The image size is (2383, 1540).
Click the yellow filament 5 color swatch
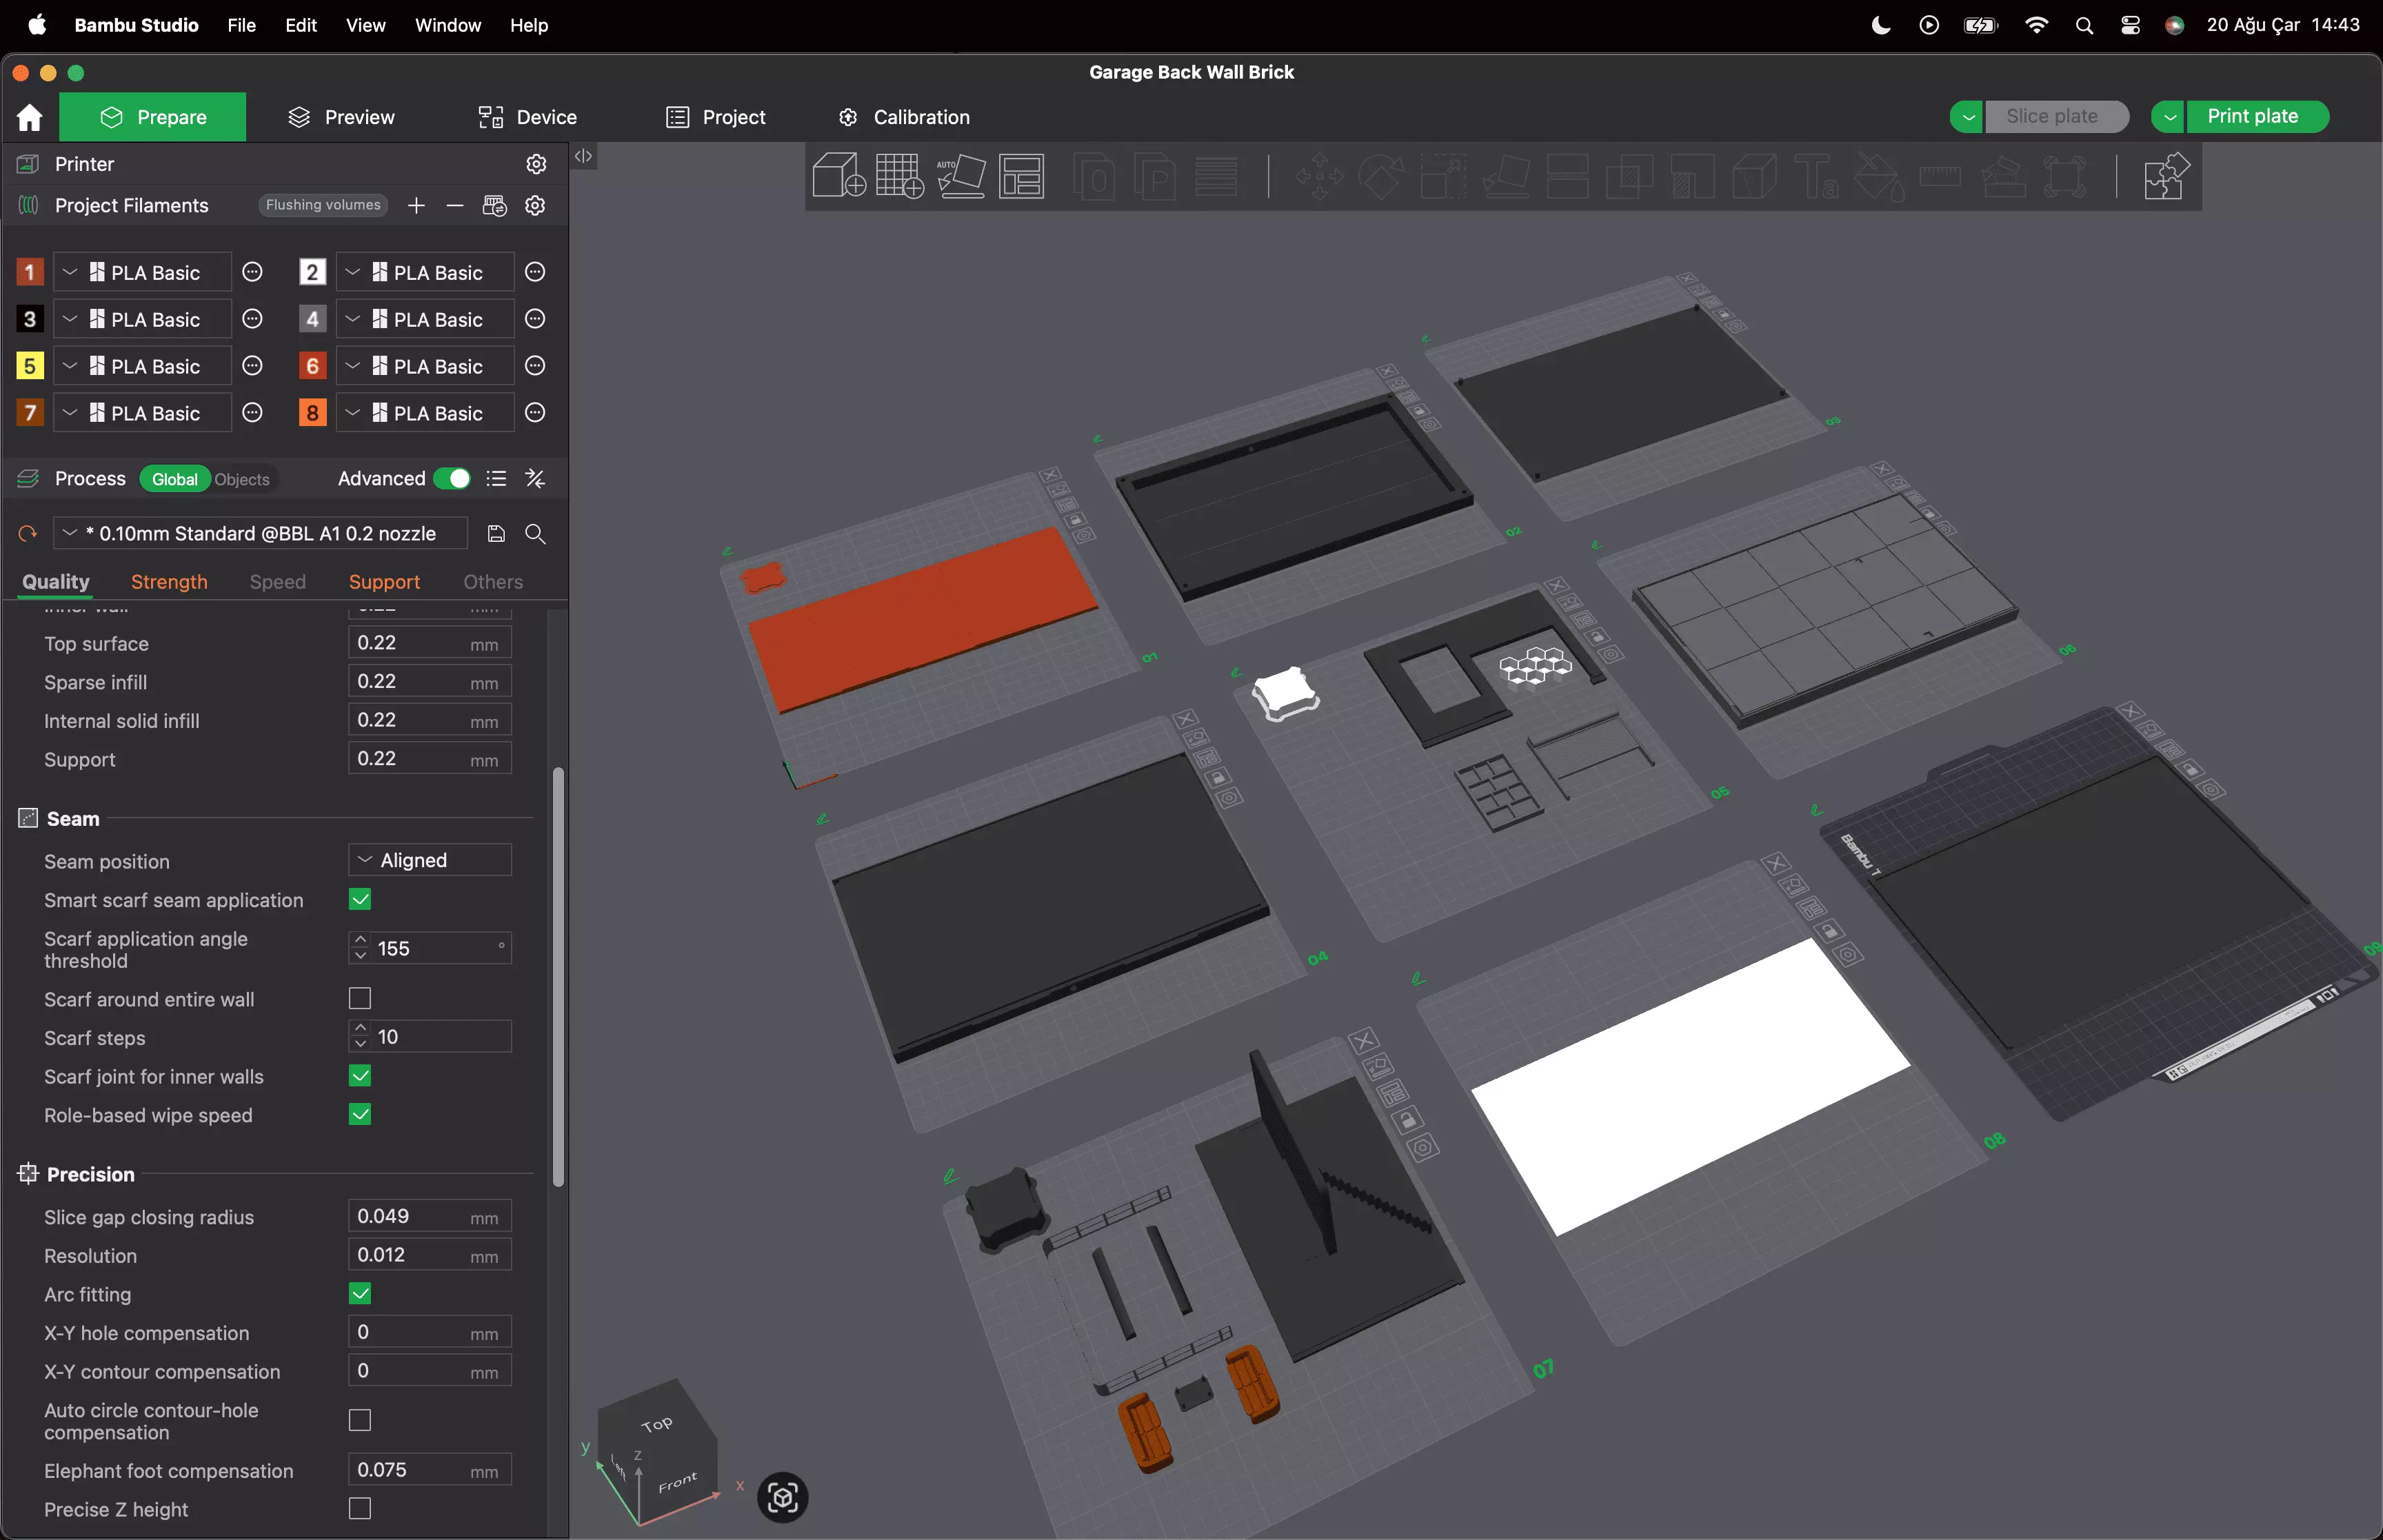click(30, 366)
